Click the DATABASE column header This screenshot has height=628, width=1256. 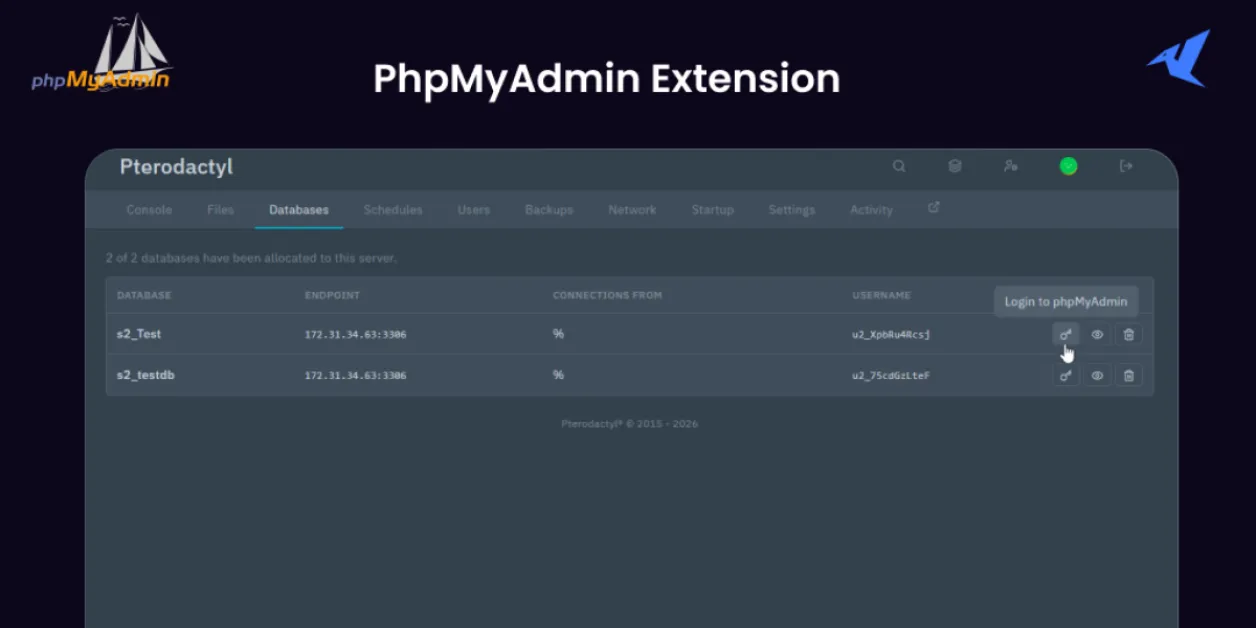pos(144,296)
